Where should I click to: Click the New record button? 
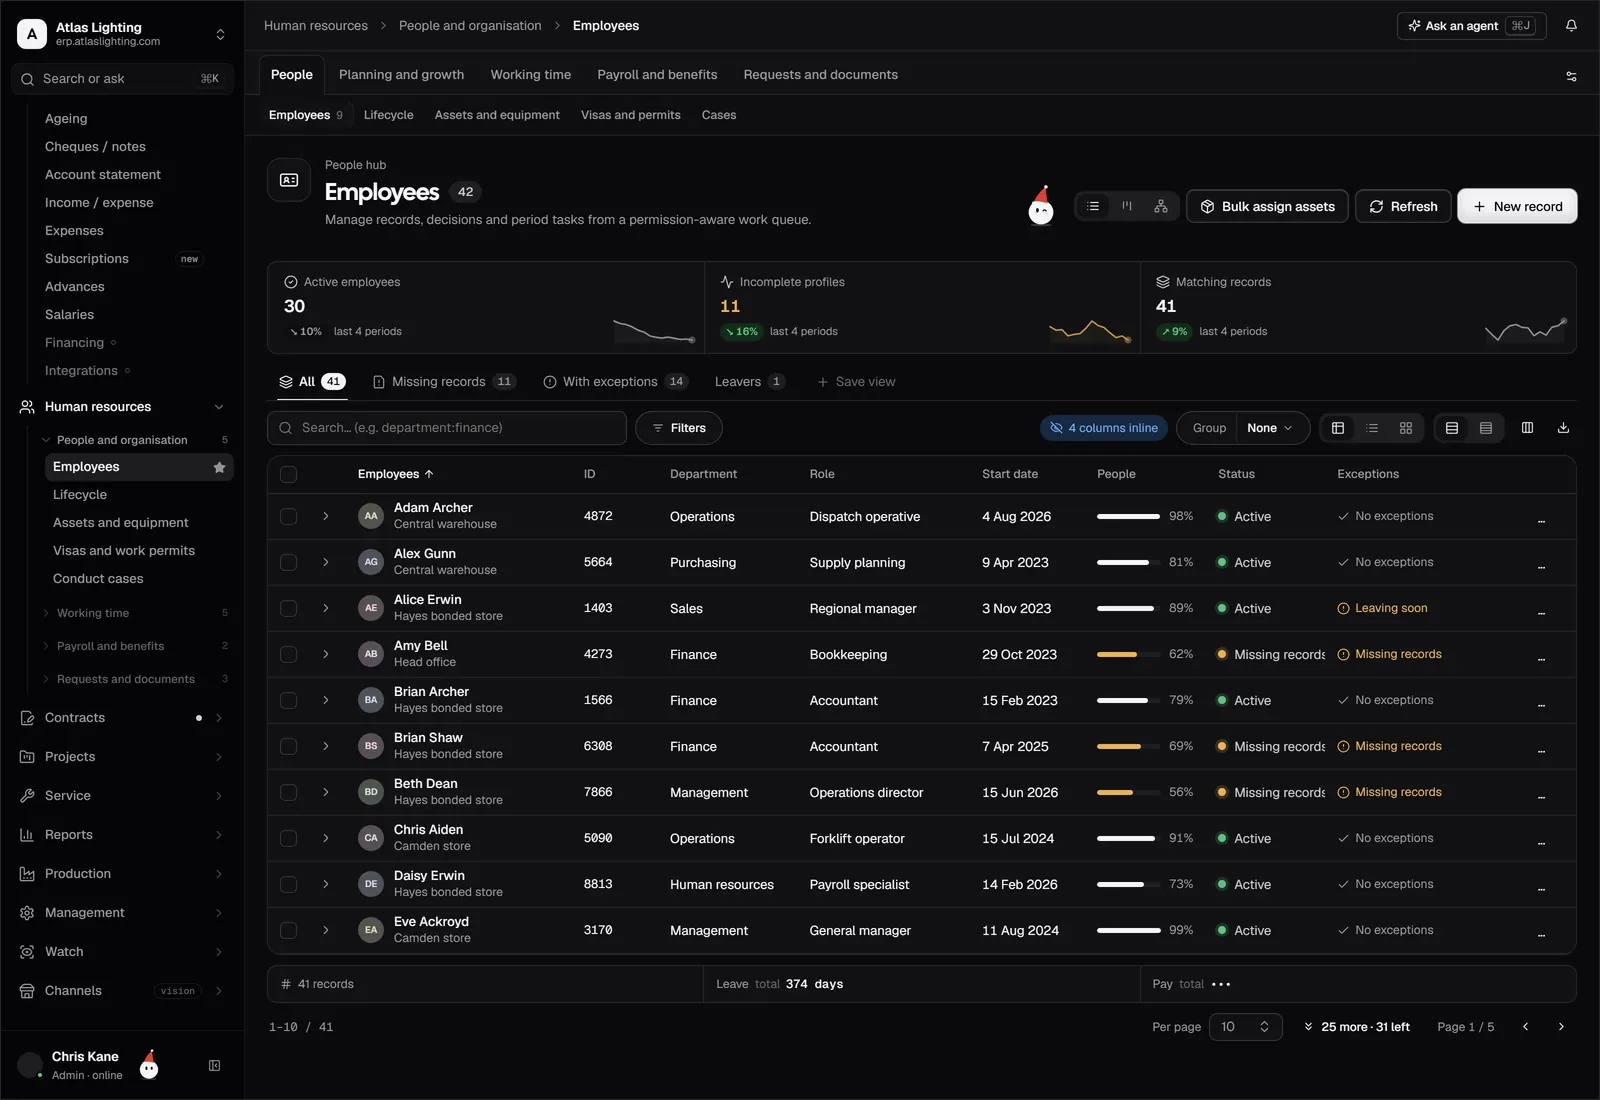point(1517,206)
